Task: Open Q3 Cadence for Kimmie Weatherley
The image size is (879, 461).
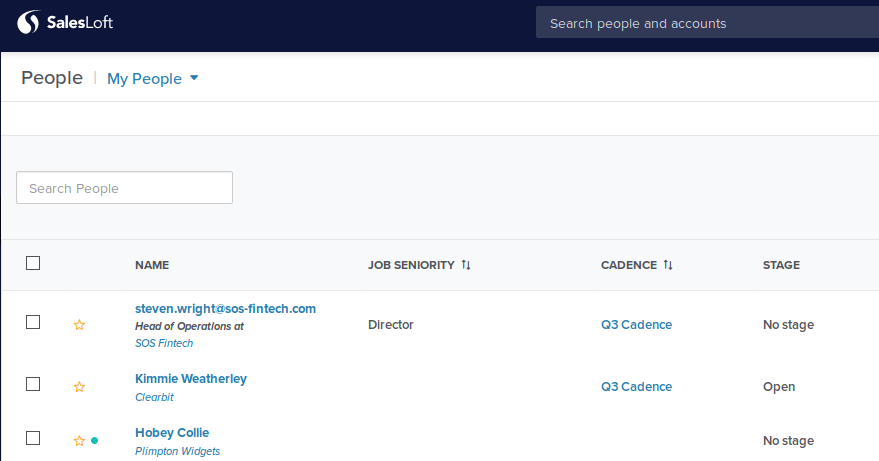Action: coord(636,387)
